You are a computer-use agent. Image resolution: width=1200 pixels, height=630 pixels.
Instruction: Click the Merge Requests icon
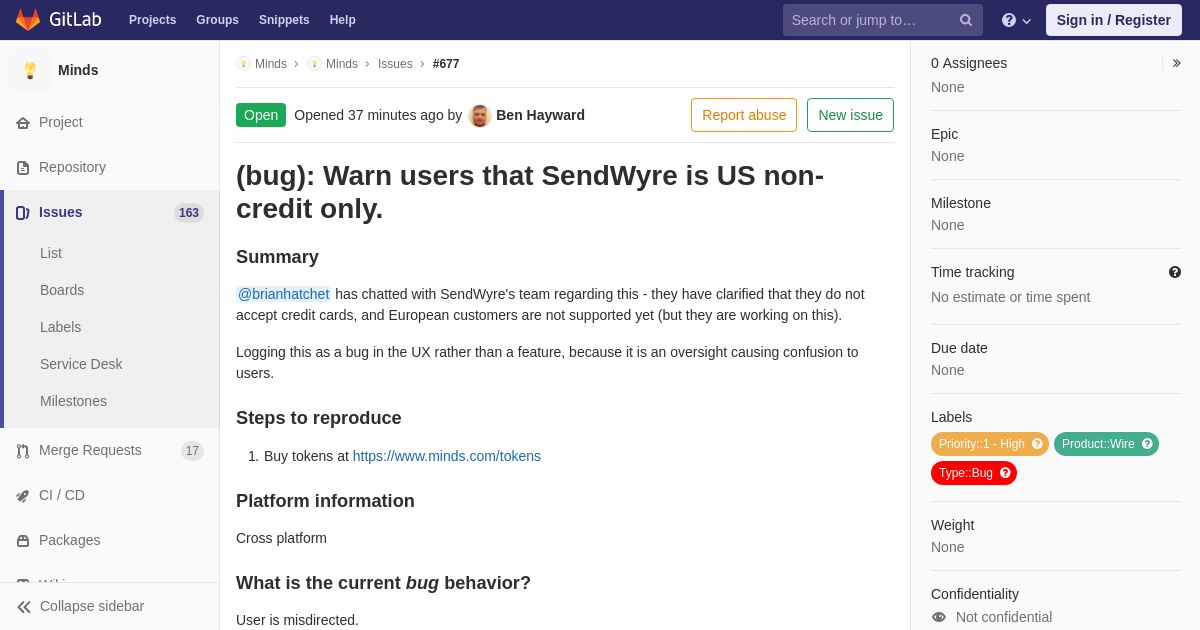[23, 451]
